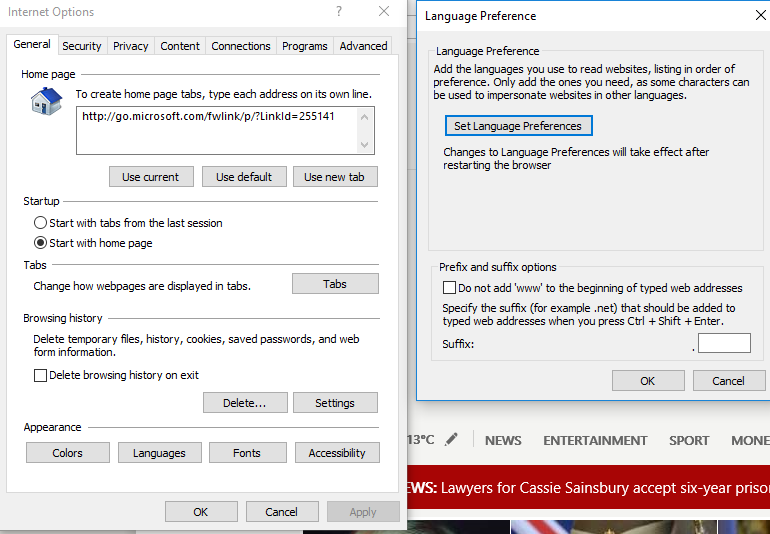
Task: Check Do not add 'www' option
Action: (592, 288)
